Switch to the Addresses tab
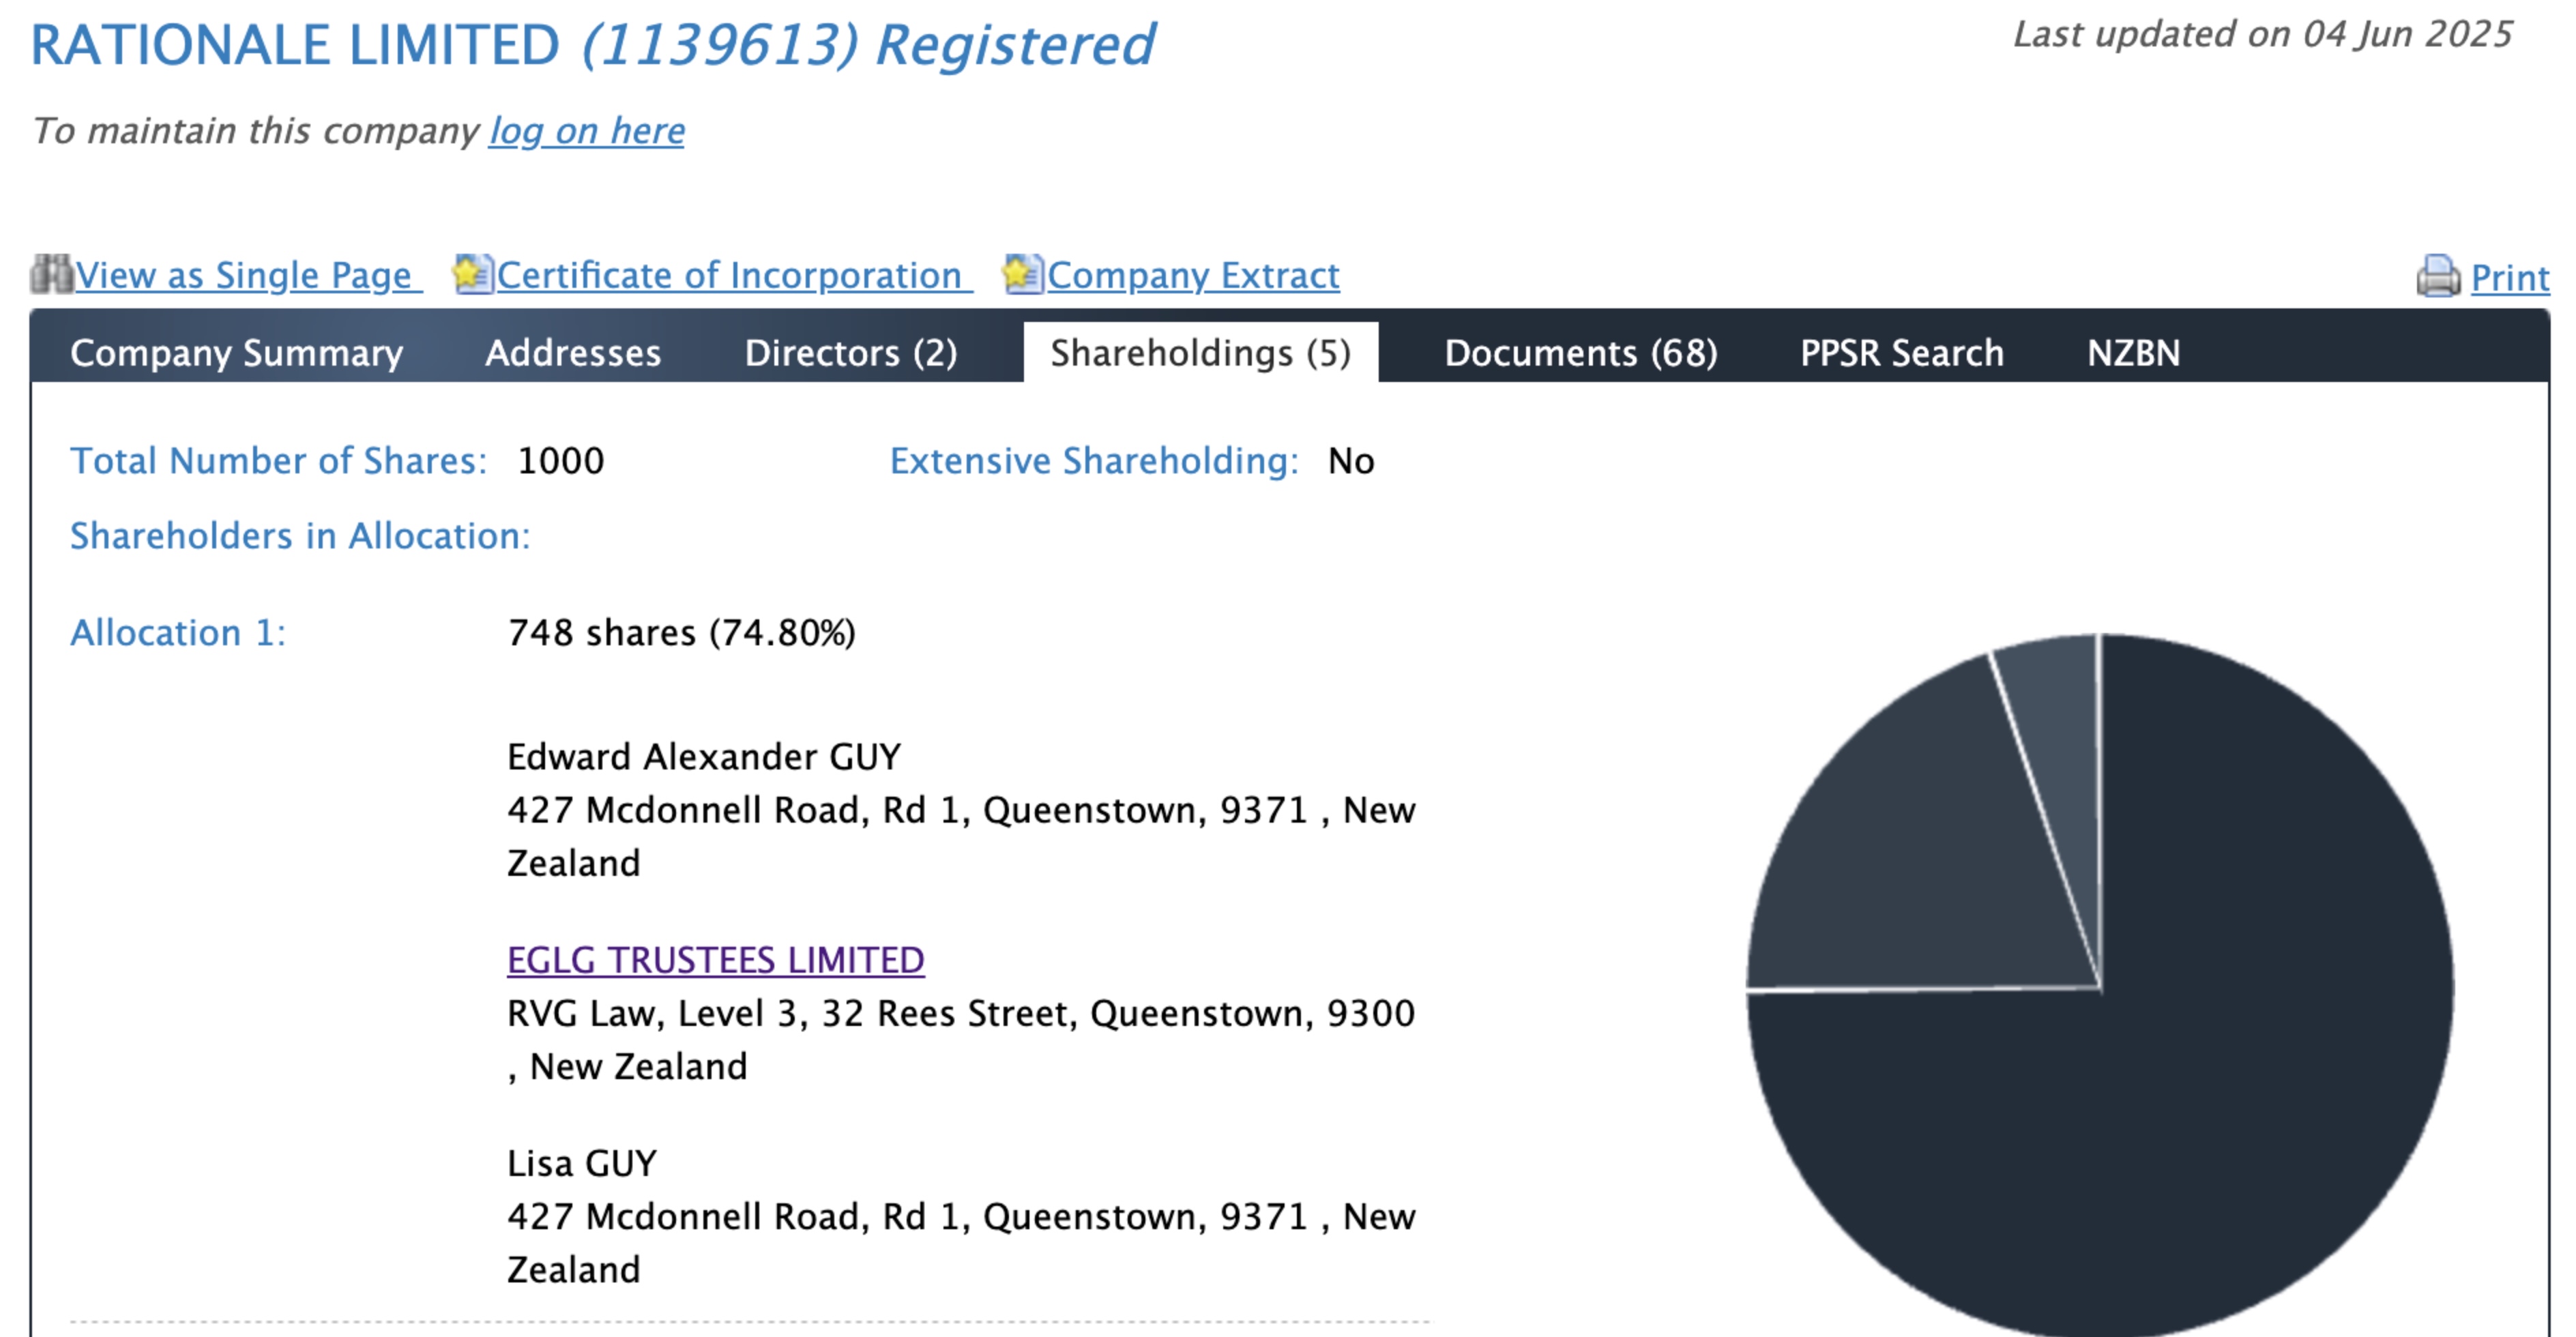The height and width of the screenshot is (1337, 2576). point(573,353)
